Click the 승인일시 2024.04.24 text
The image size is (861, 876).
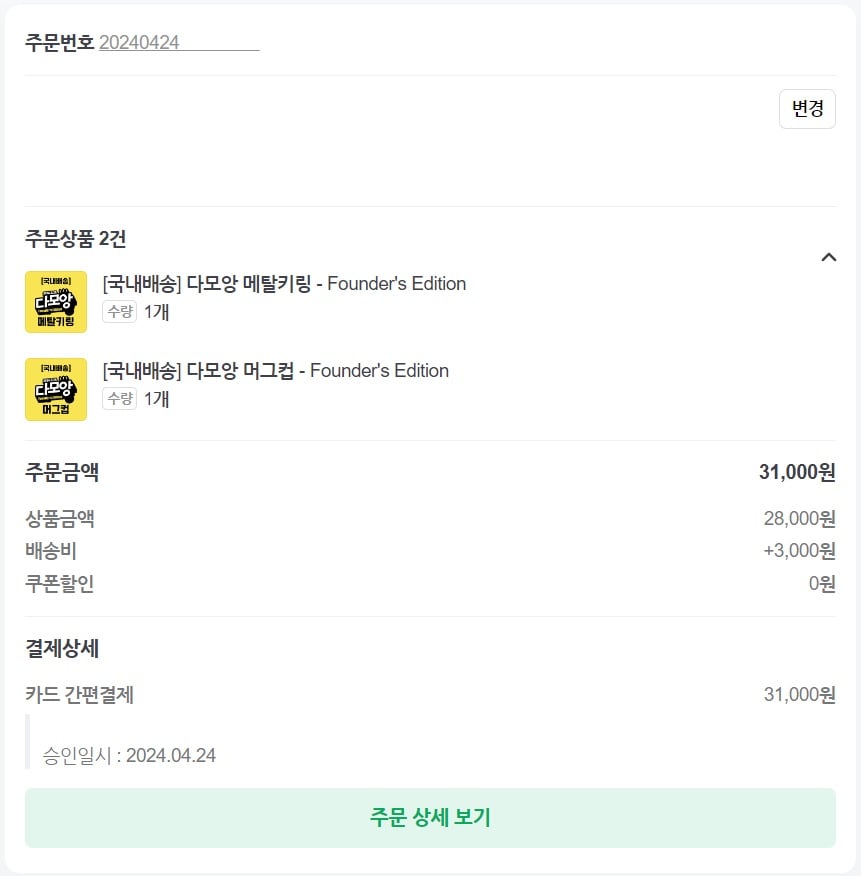coord(129,756)
